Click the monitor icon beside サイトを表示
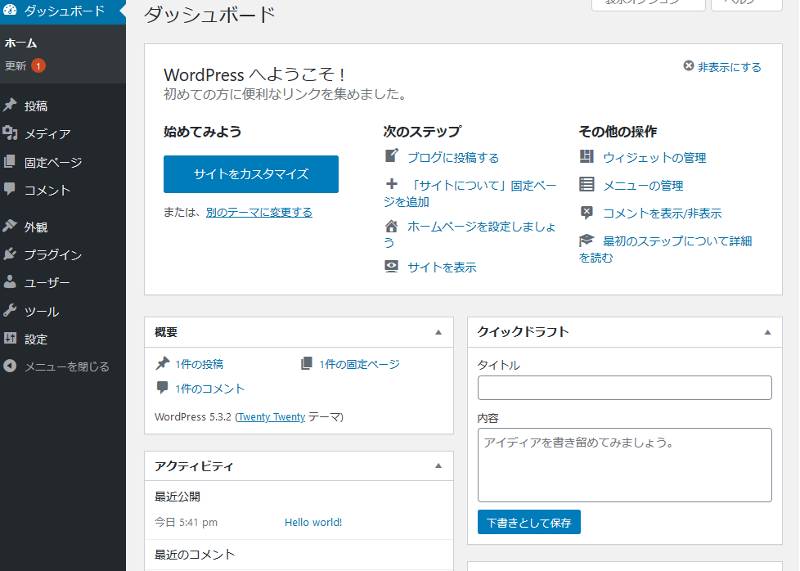800x571 pixels. (391, 266)
